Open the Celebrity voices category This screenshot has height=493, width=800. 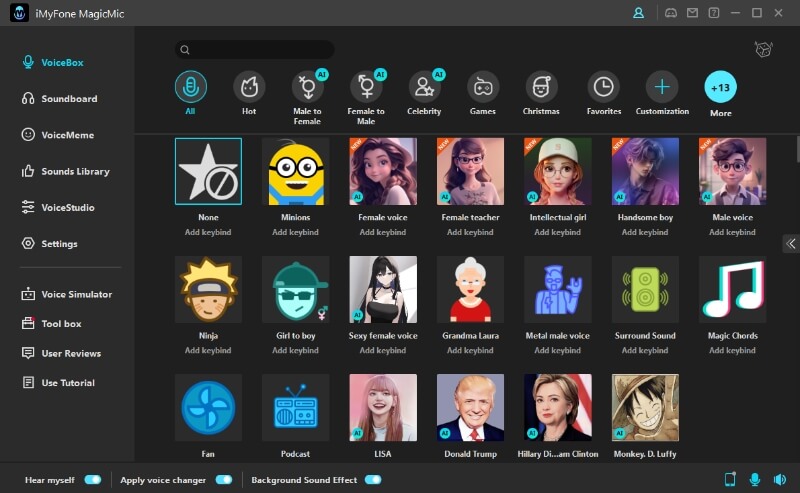424,88
